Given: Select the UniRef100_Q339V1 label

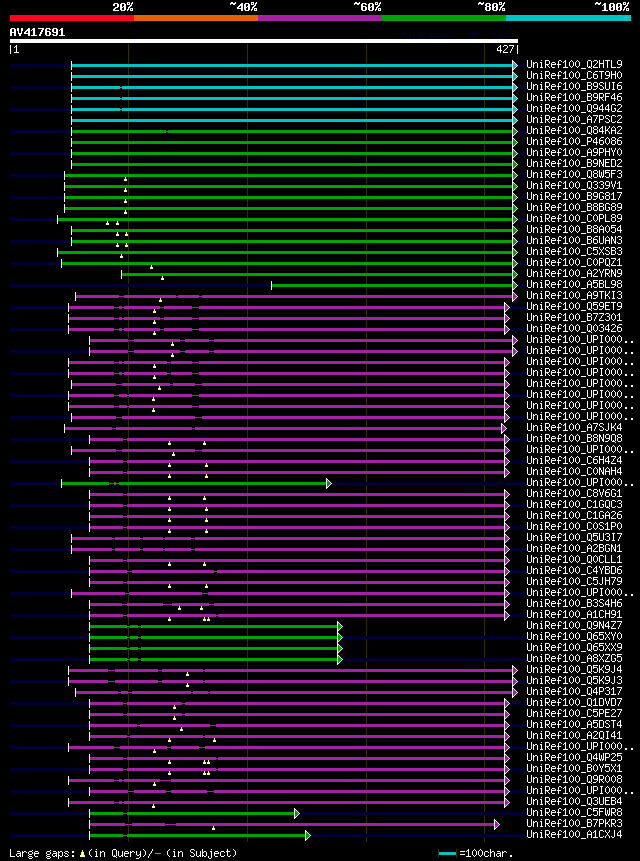Looking at the screenshot, I should pos(574,186).
